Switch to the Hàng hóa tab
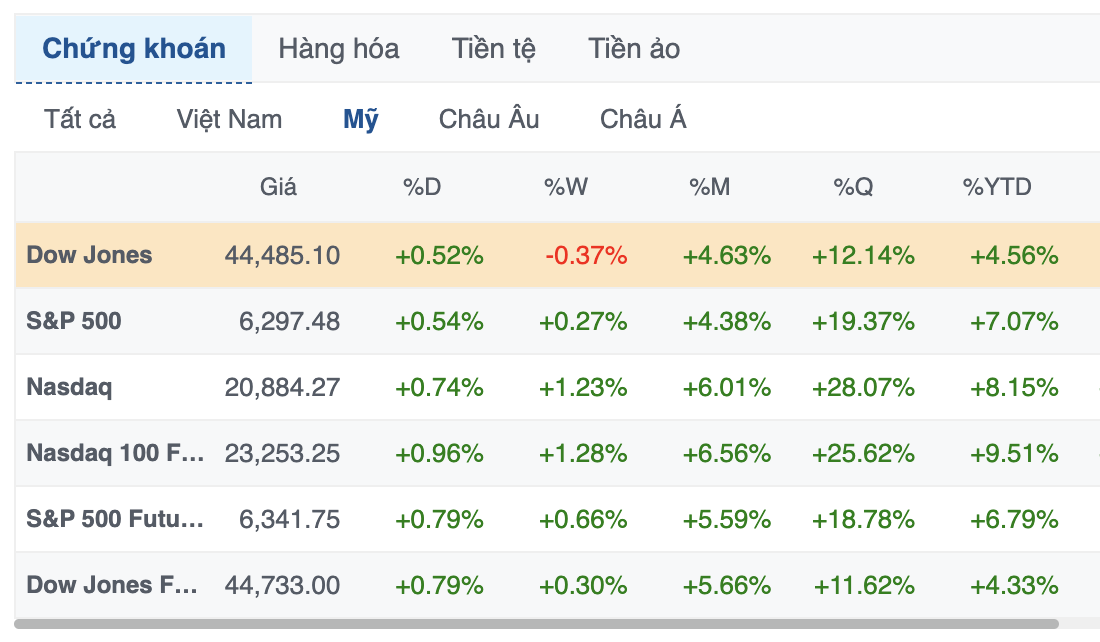 (339, 49)
